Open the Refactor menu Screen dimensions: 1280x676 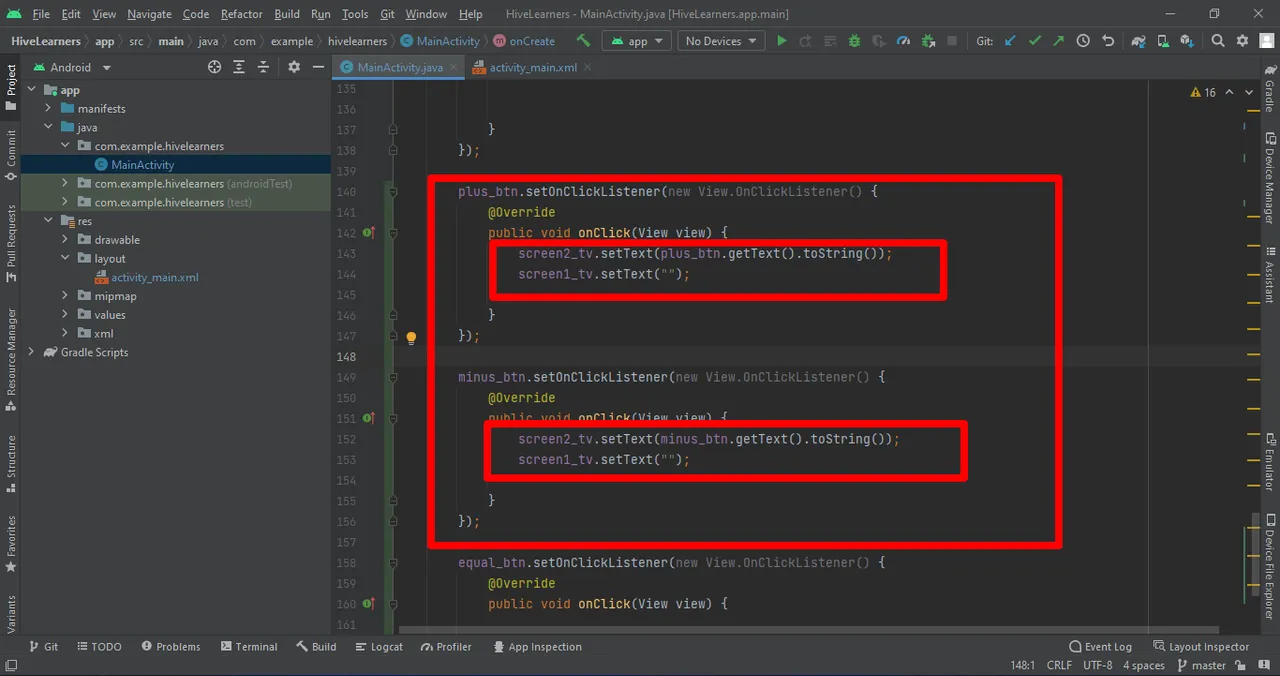point(241,14)
